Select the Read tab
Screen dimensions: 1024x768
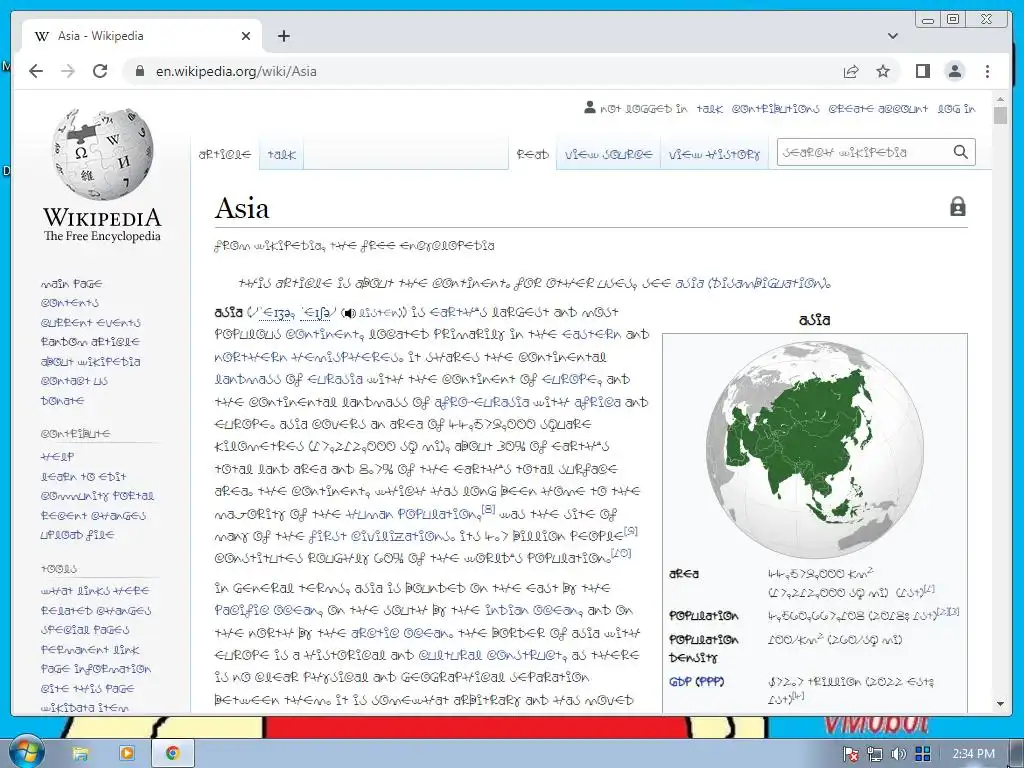click(x=532, y=155)
